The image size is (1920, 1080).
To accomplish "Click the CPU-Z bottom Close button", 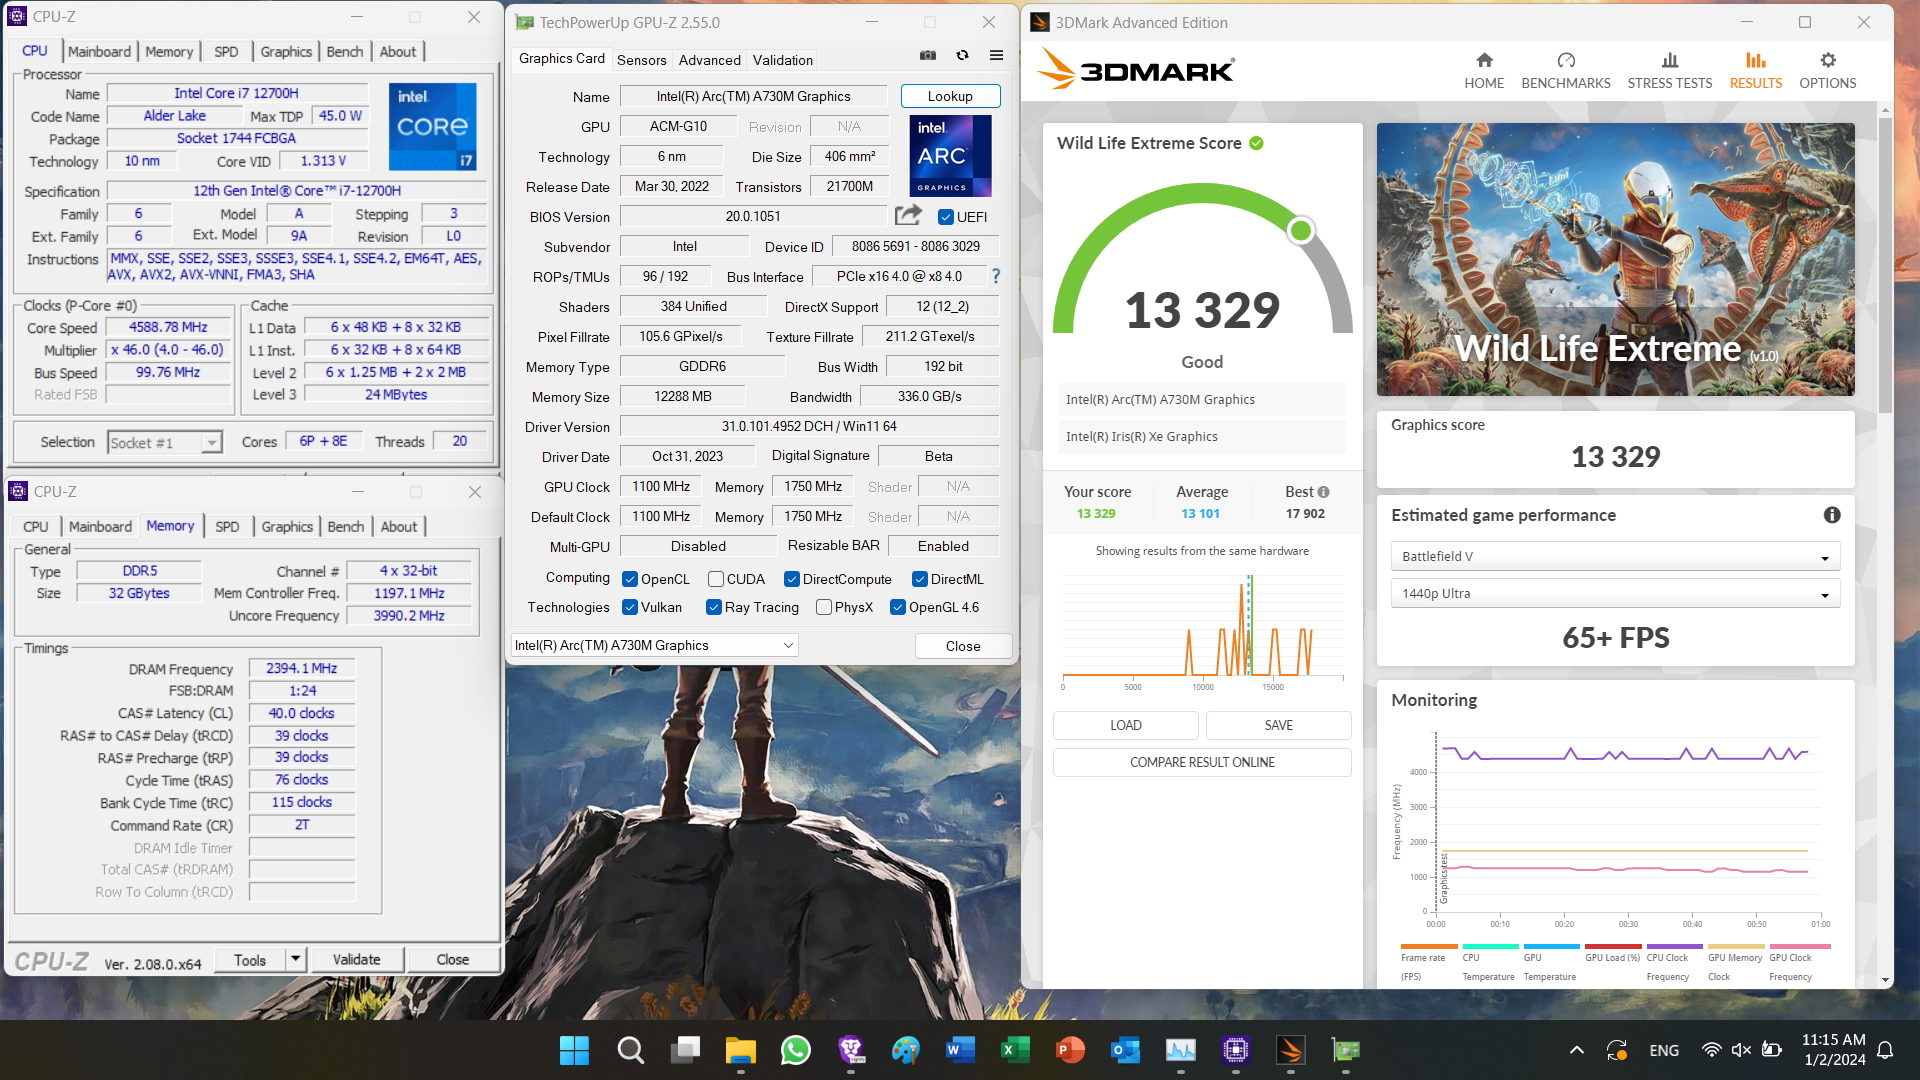I will [452, 959].
